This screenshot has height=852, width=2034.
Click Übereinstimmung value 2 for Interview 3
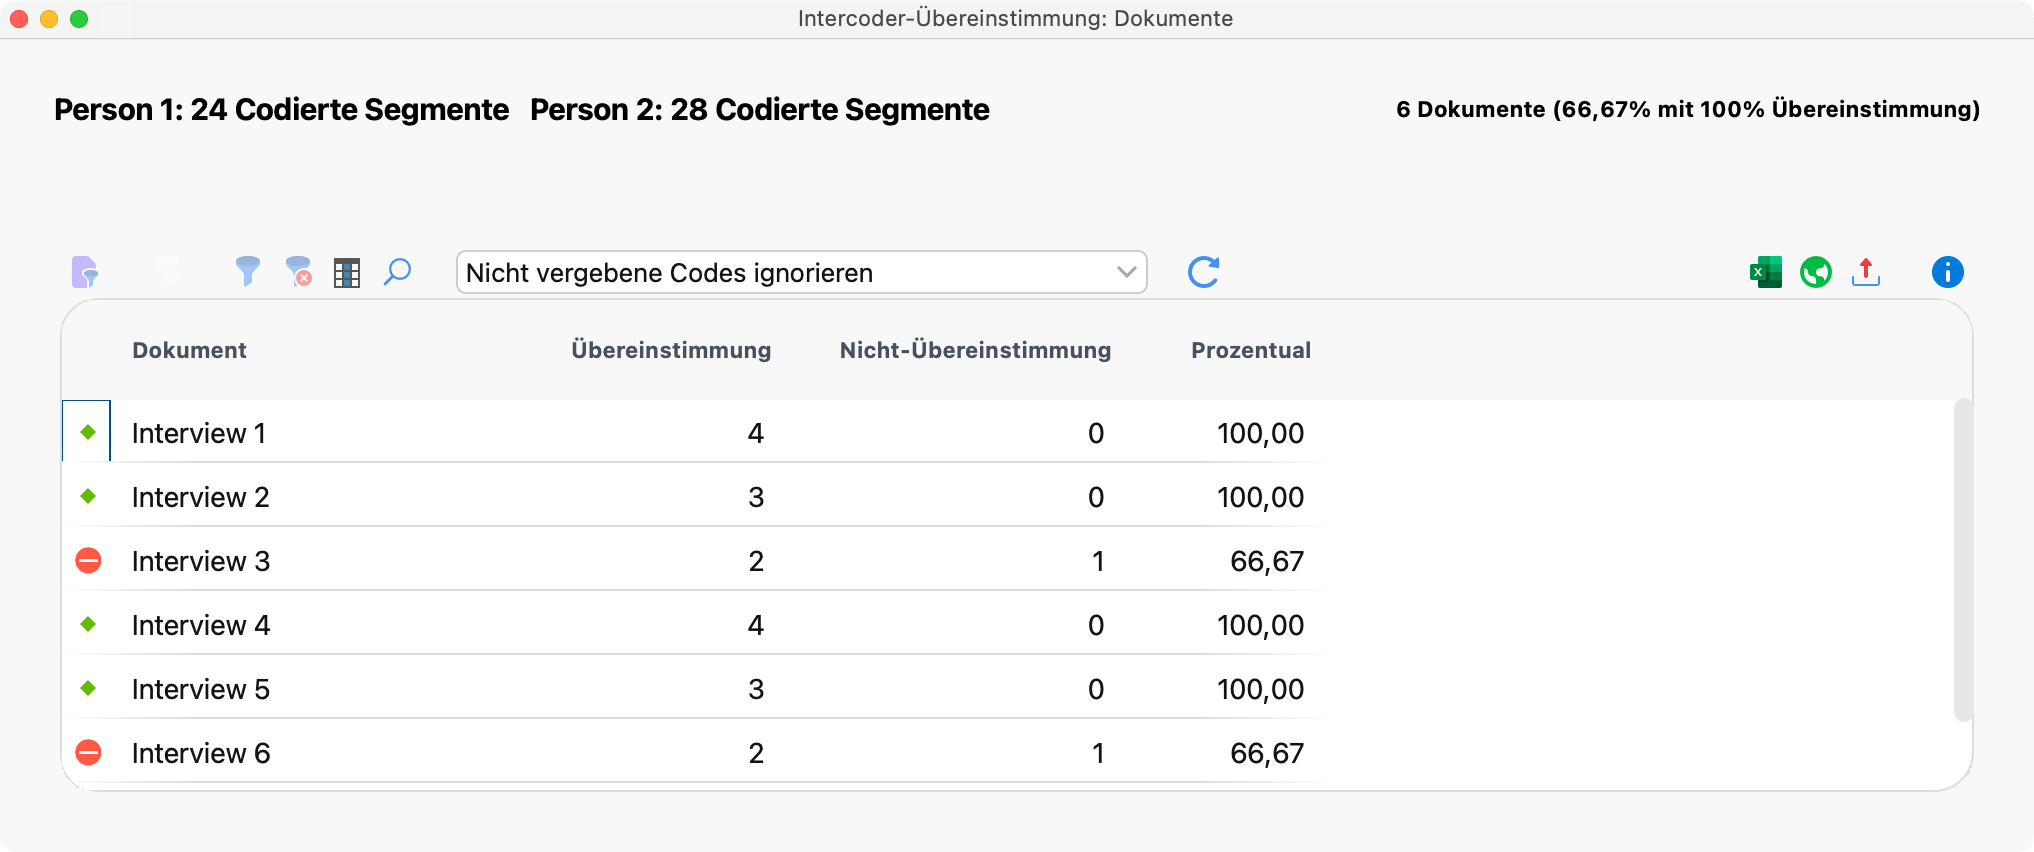(x=756, y=561)
